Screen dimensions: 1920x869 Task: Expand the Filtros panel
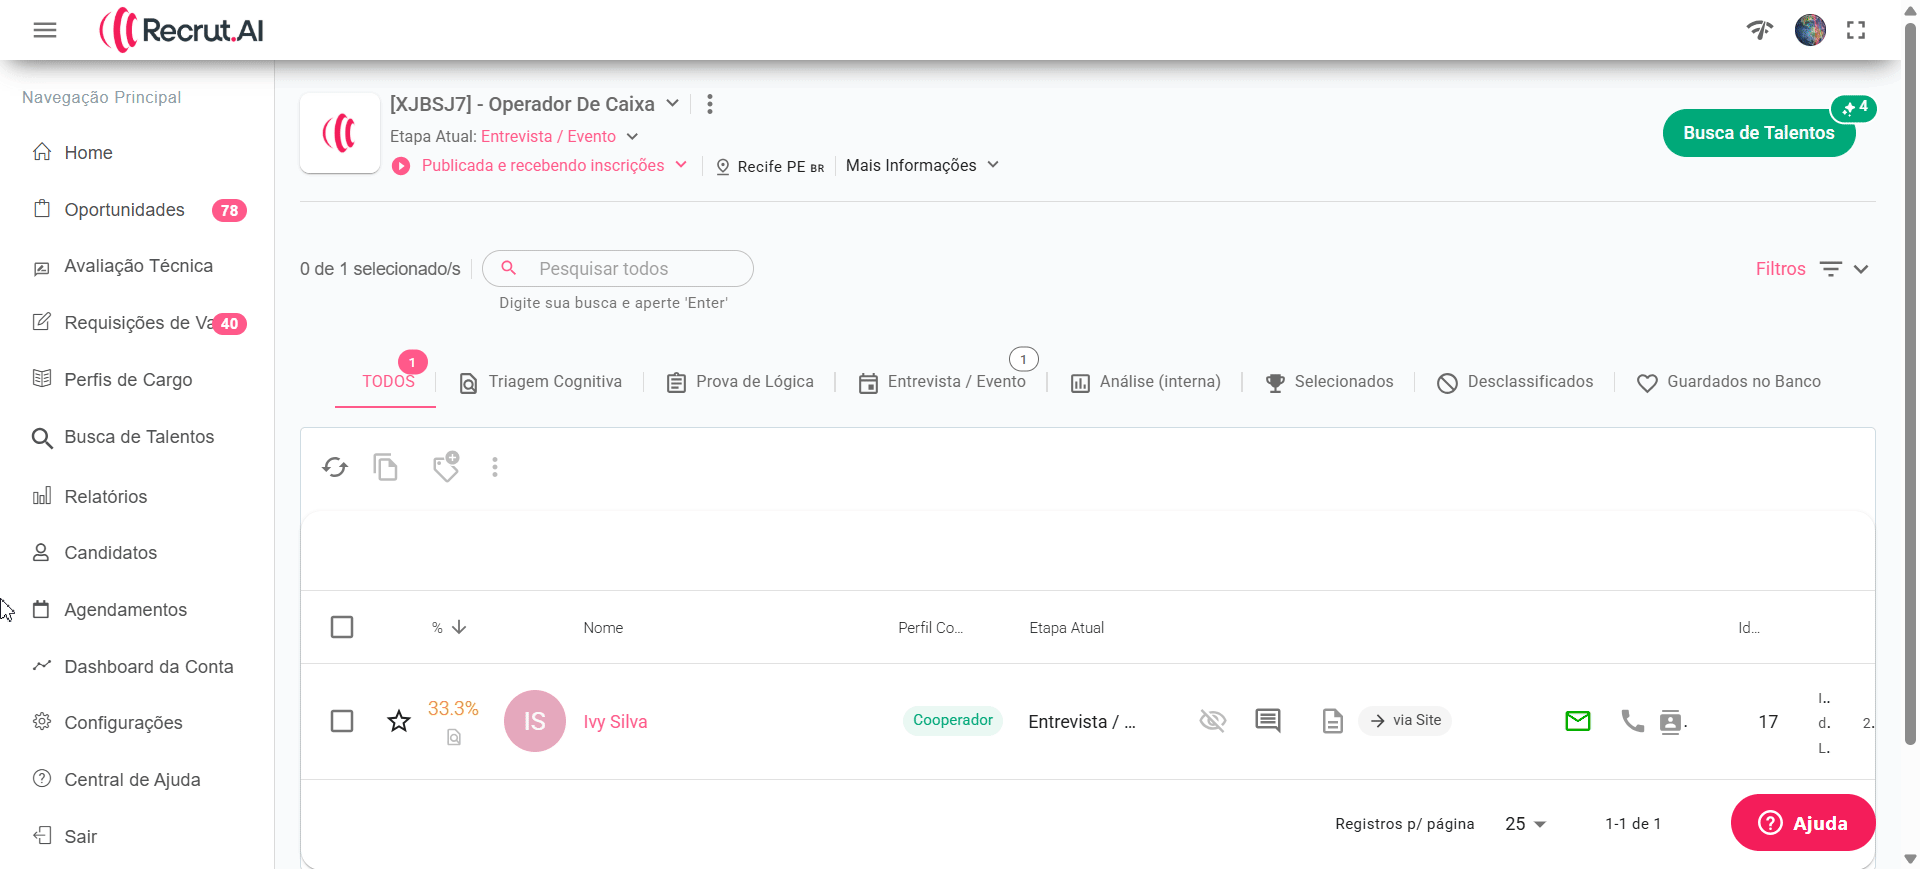(1811, 269)
